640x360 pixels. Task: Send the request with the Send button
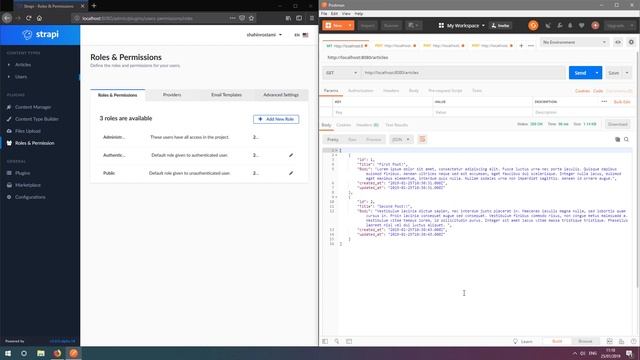click(580, 73)
